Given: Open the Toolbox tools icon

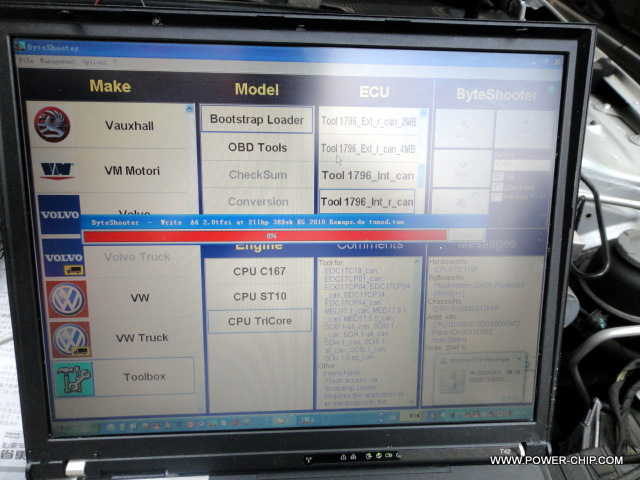Looking at the screenshot, I should click(73, 378).
